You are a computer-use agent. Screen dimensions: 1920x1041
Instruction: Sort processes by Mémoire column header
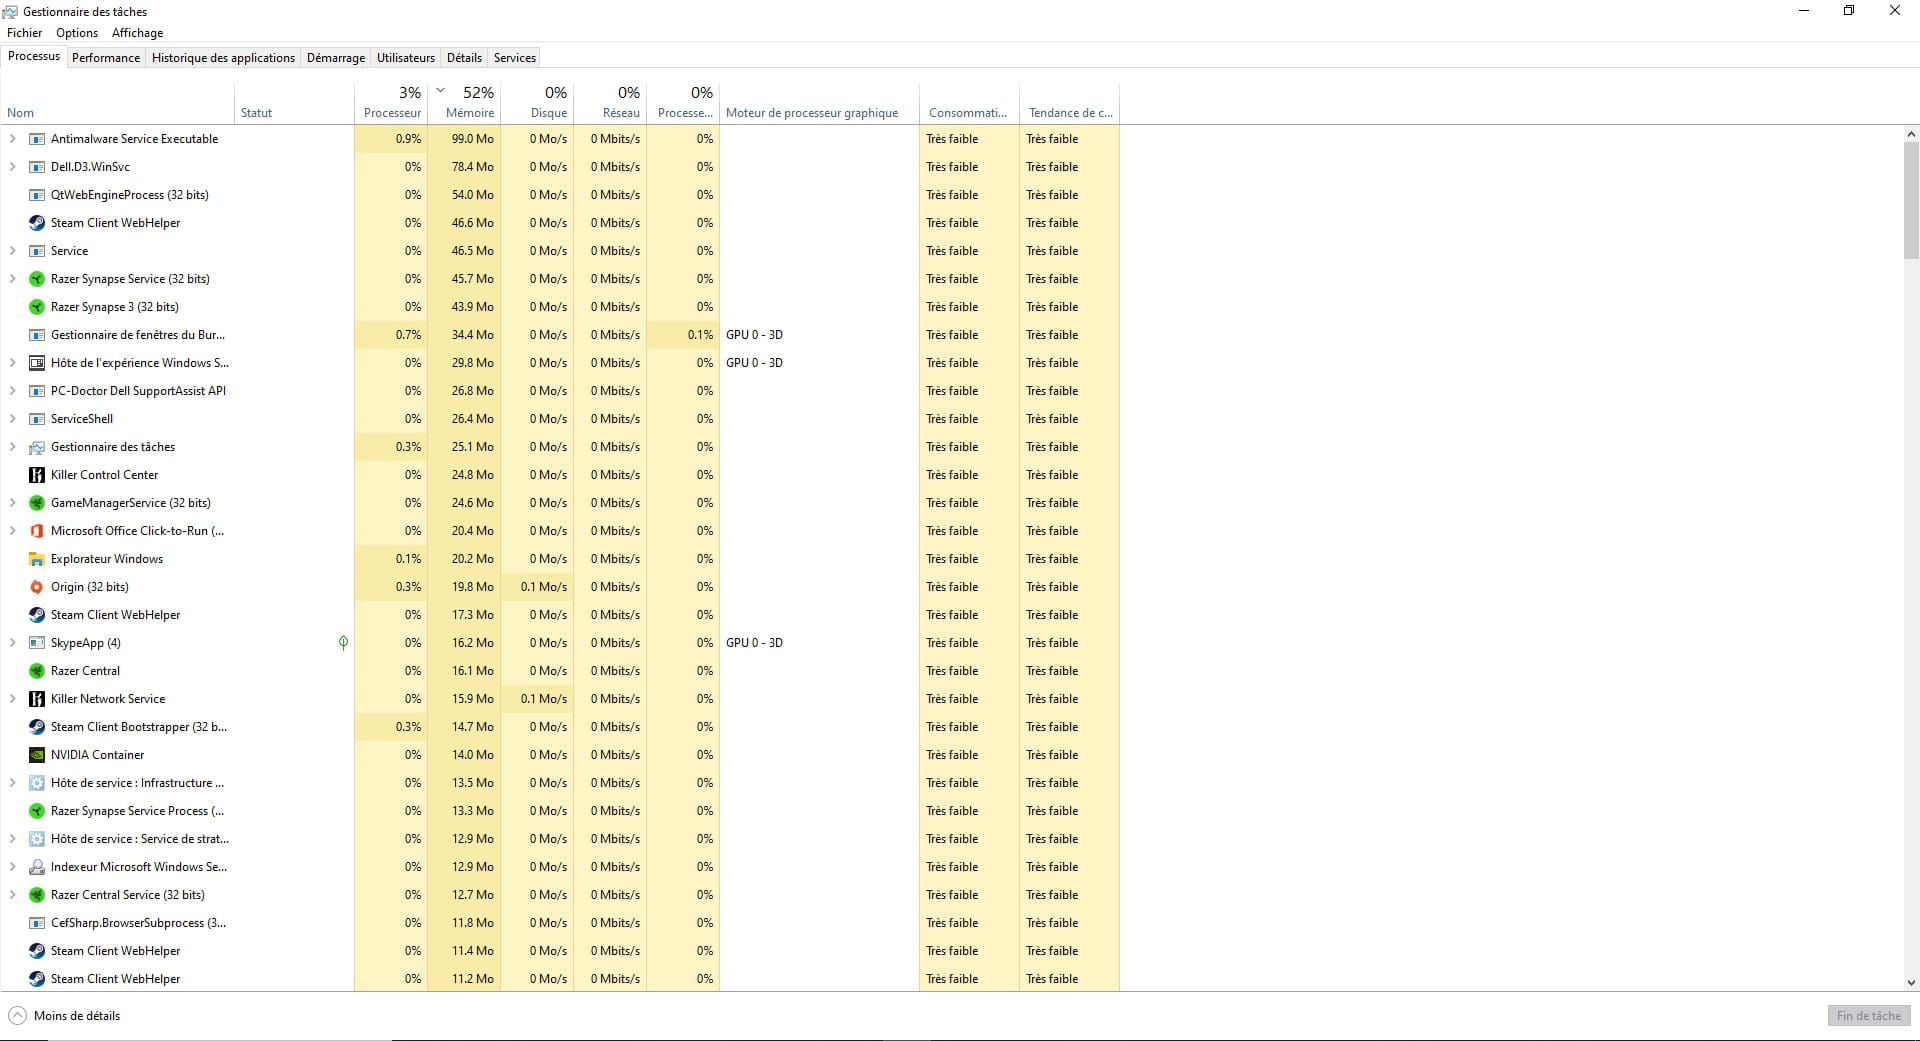pyautogui.click(x=469, y=112)
